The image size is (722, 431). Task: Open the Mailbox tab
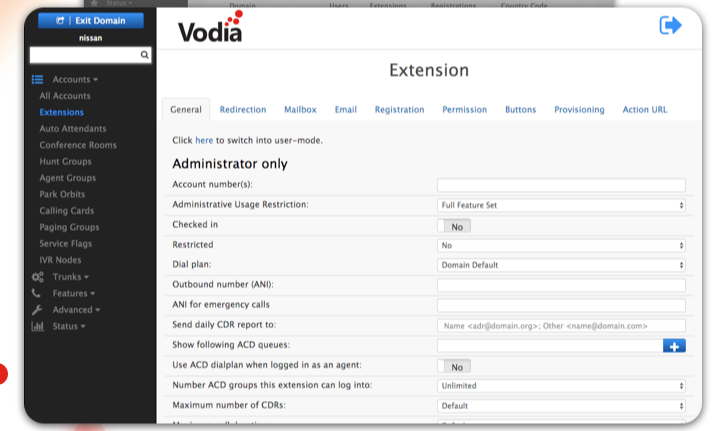point(300,110)
